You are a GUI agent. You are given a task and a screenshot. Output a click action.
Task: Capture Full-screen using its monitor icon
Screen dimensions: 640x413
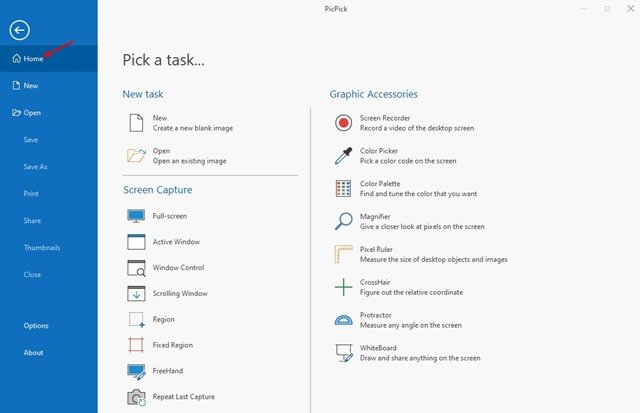137,216
